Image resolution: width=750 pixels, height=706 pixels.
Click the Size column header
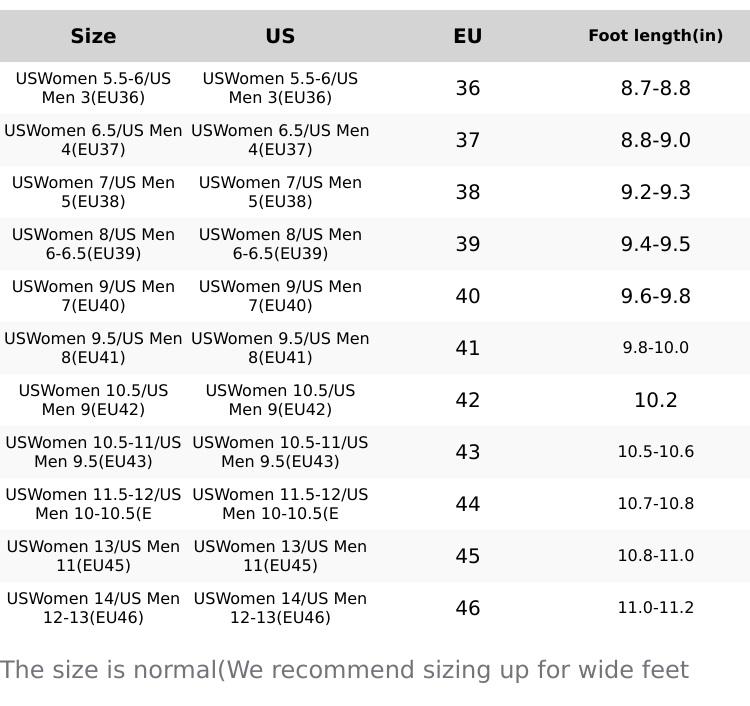coord(93,36)
